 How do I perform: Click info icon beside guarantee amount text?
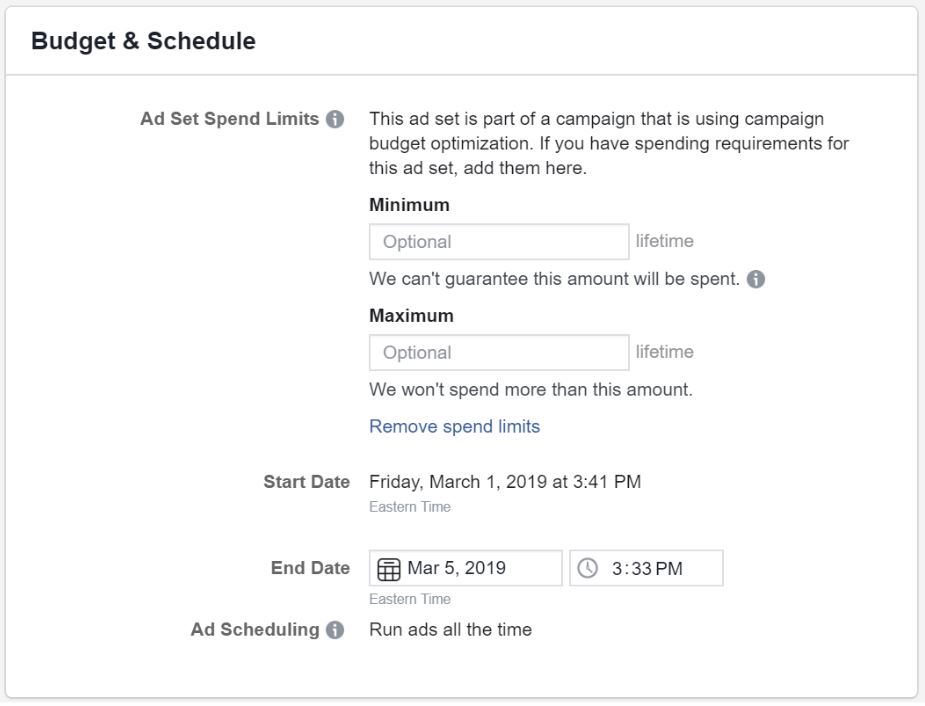point(756,279)
